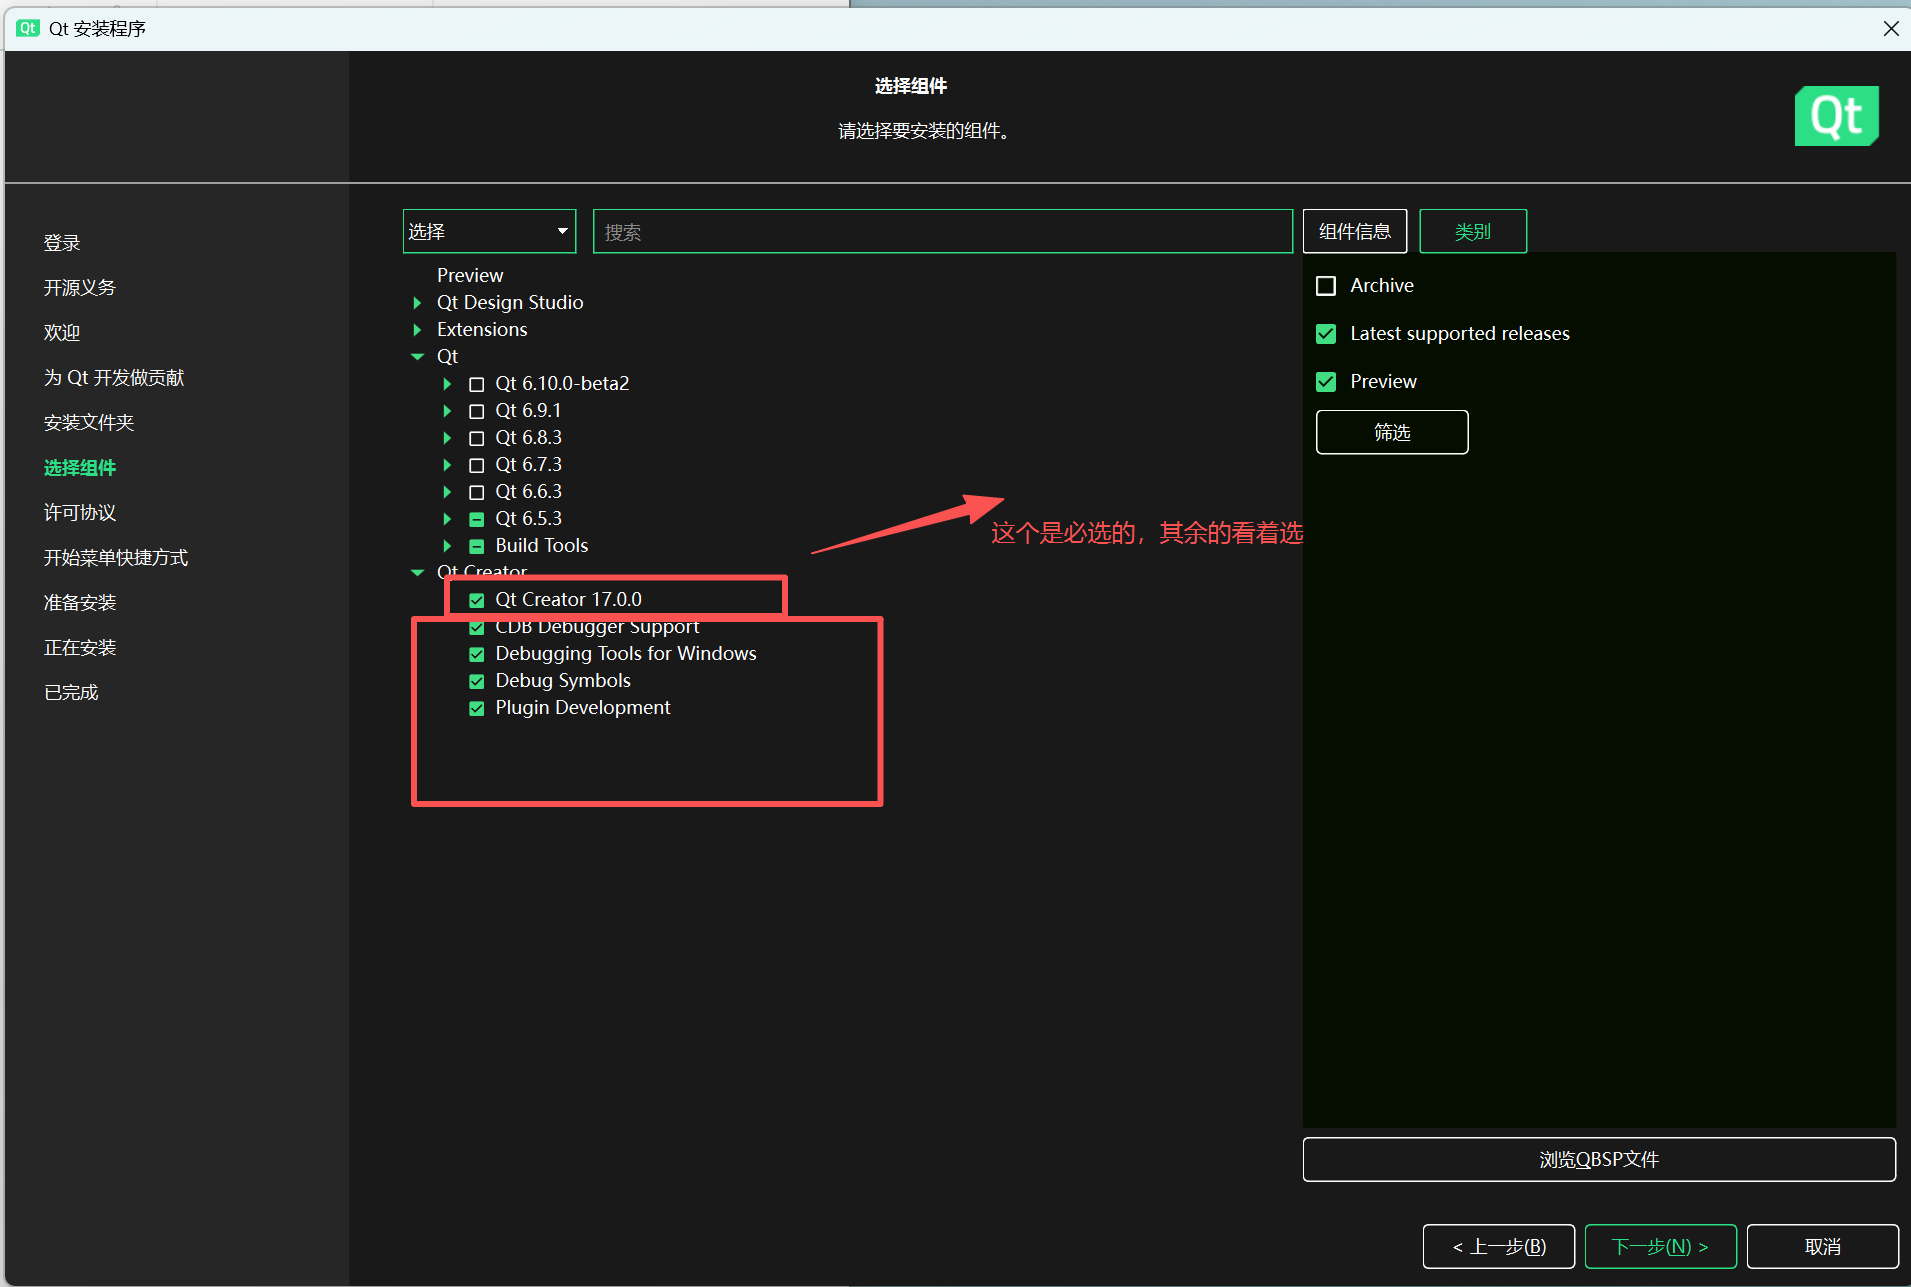The width and height of the screenshot is (1911, 1287).
Task: Focus the 搜索 component search field
Action: [x=942, y=231]
